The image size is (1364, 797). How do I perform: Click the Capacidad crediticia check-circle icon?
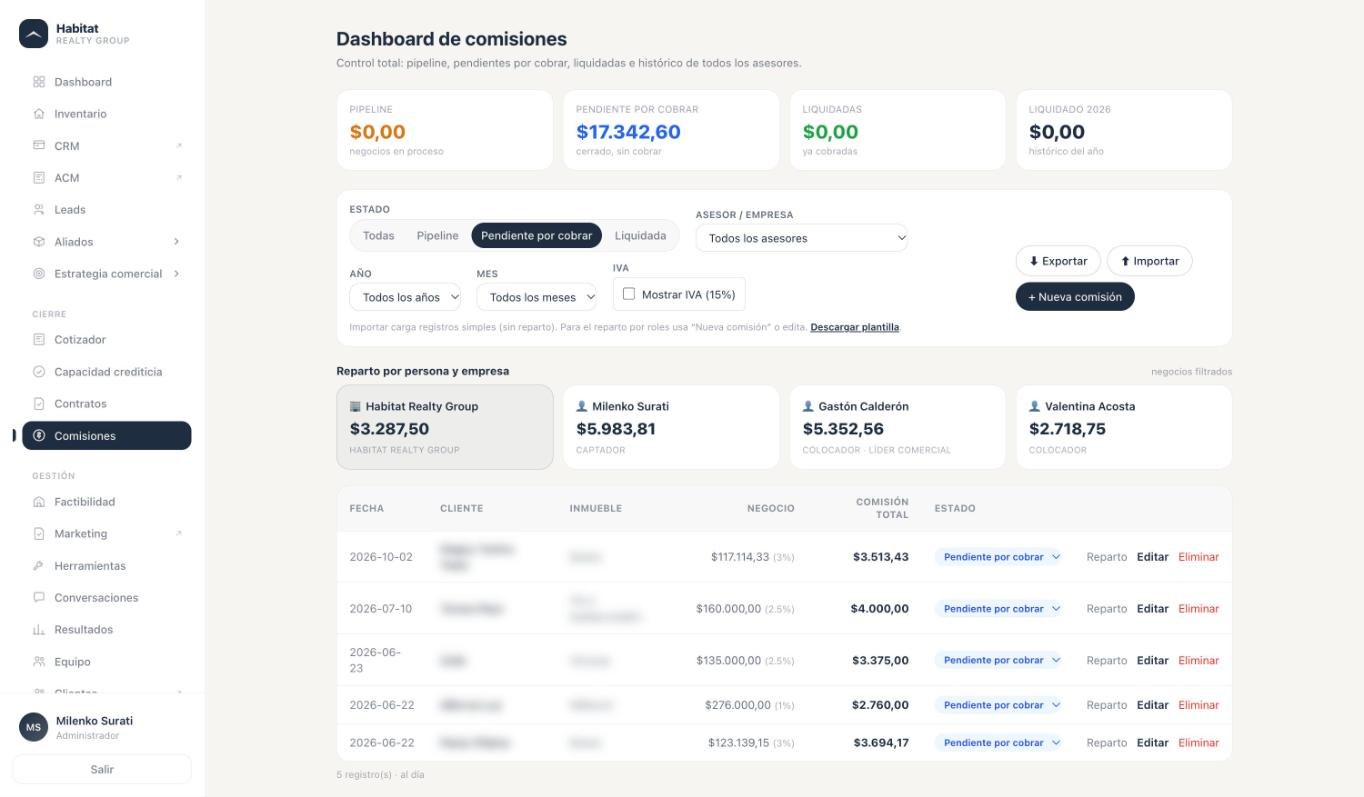39,372
